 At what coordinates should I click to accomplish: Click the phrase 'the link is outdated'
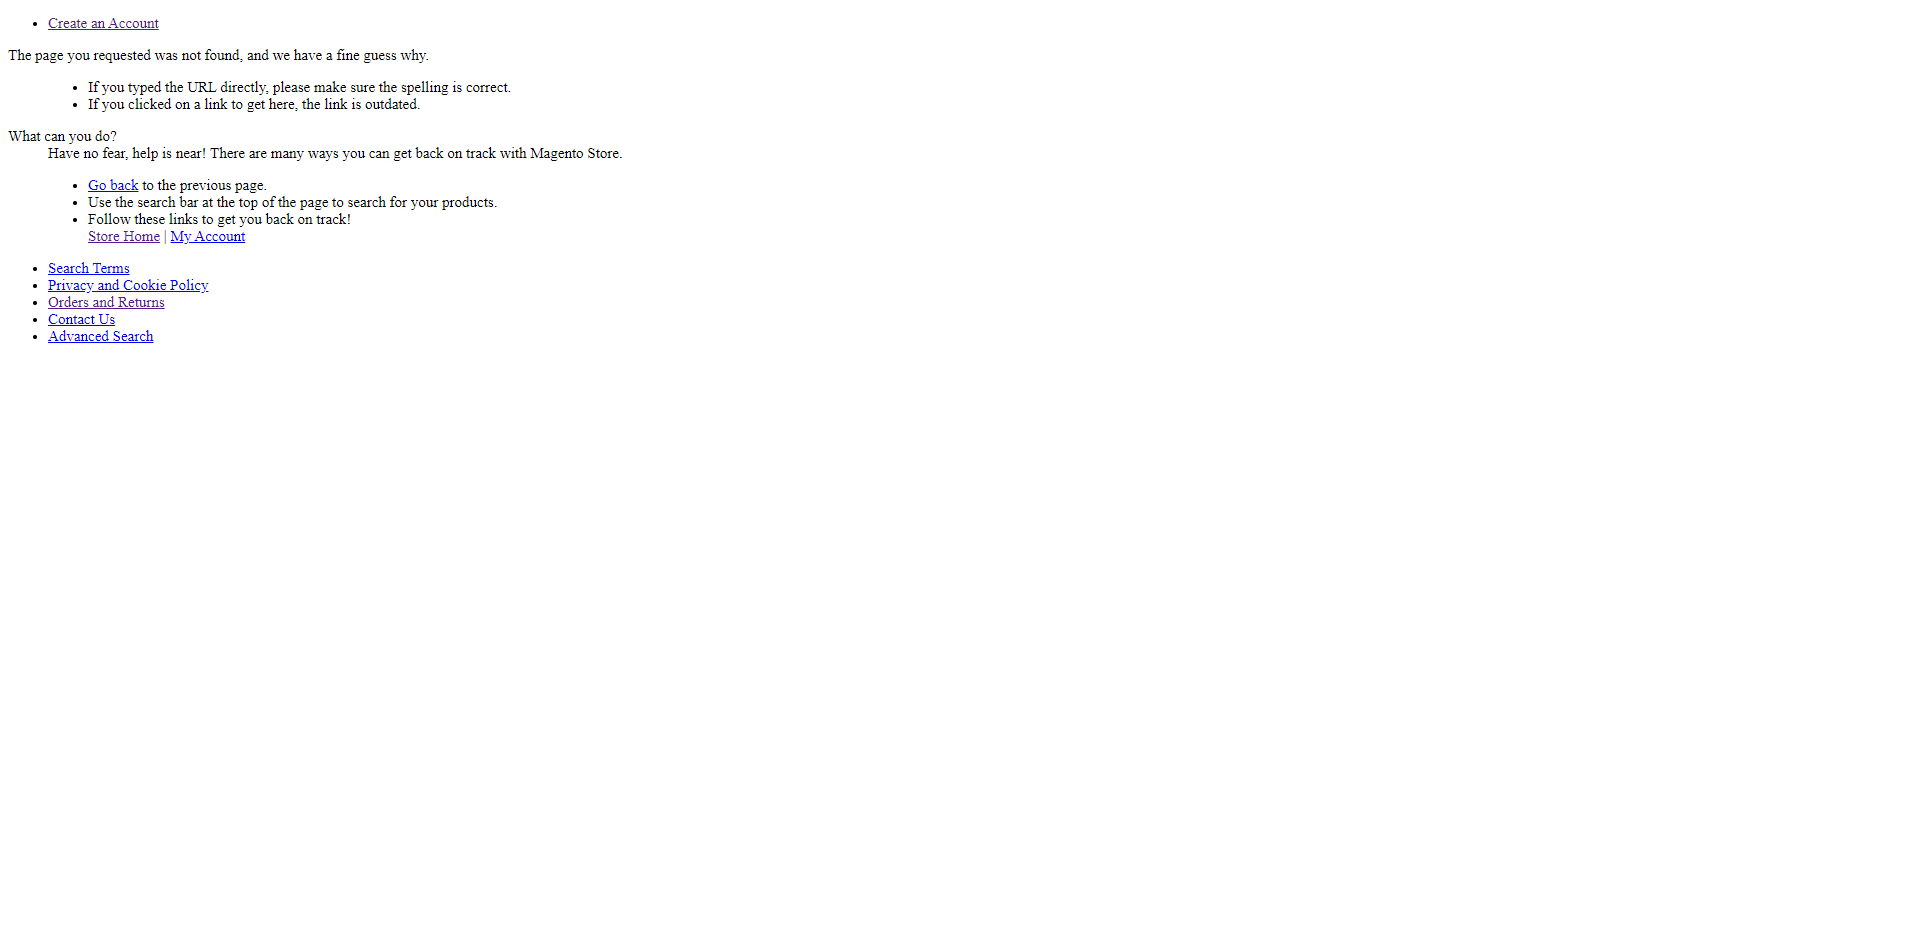click(360, 104)
